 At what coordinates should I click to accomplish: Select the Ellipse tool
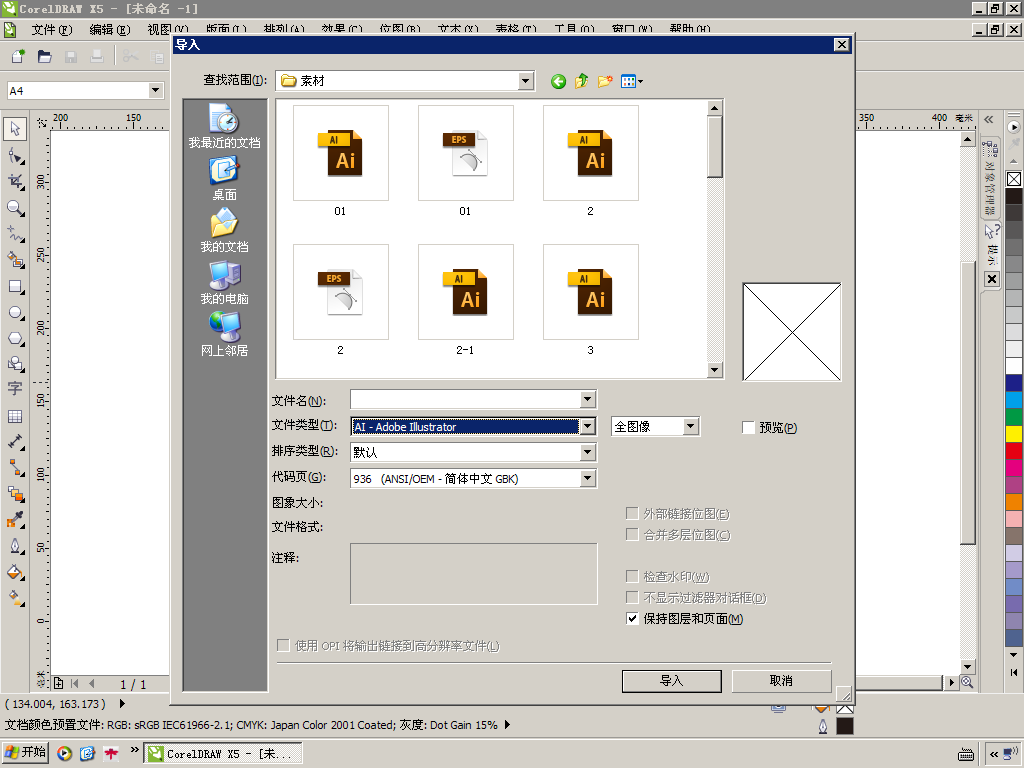click(15, 313)
